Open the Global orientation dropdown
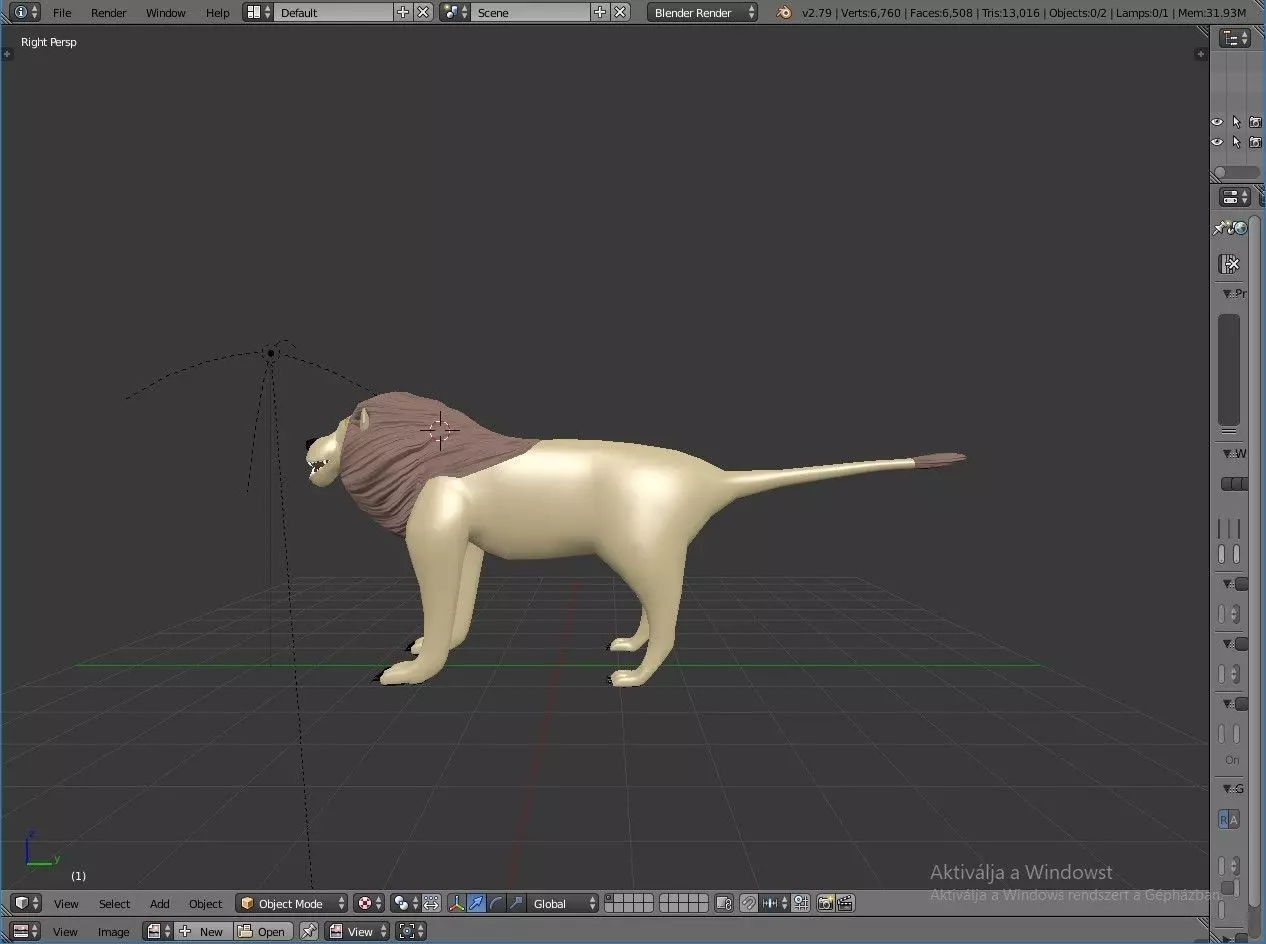 tap(563, 903)
